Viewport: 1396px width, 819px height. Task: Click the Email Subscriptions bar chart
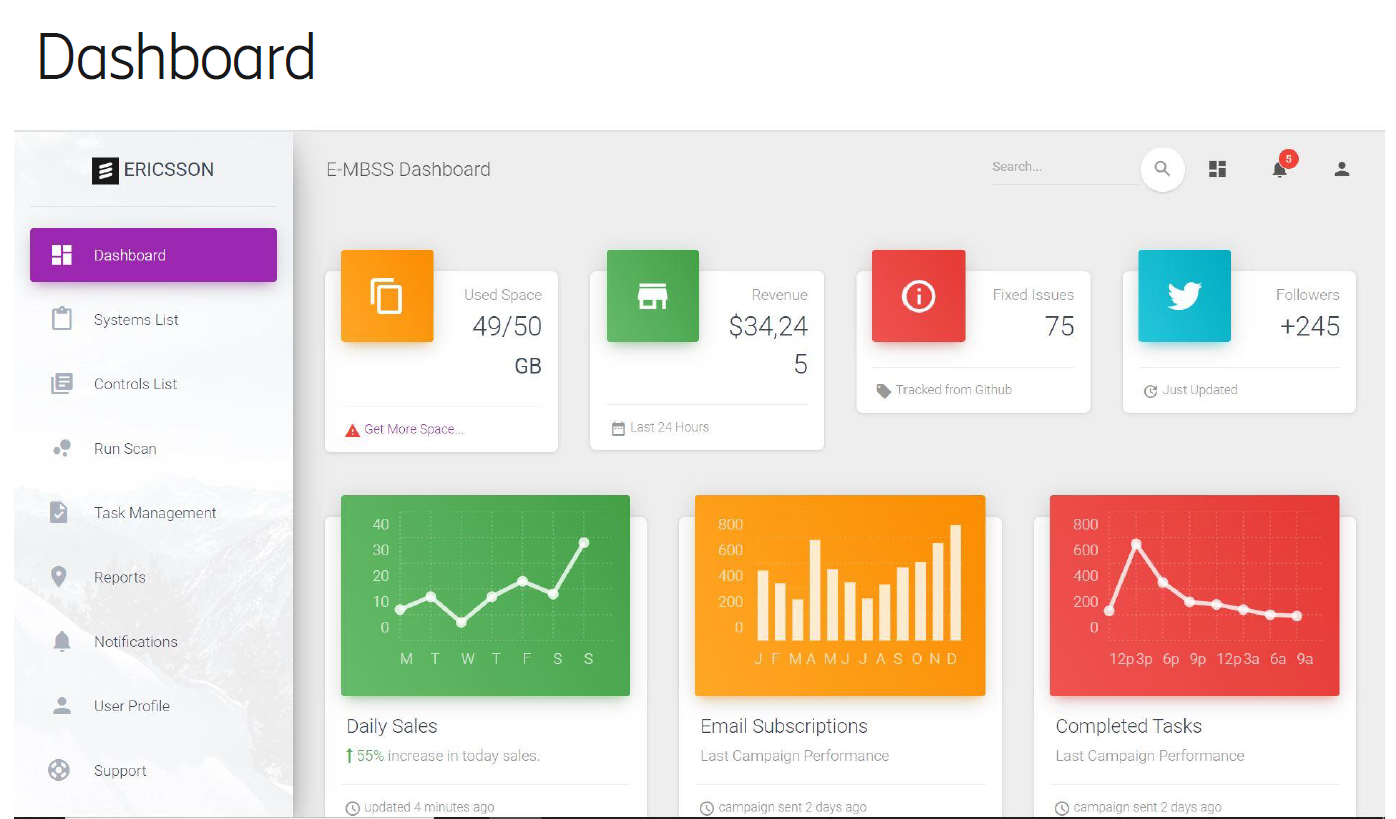pos(839,595)
